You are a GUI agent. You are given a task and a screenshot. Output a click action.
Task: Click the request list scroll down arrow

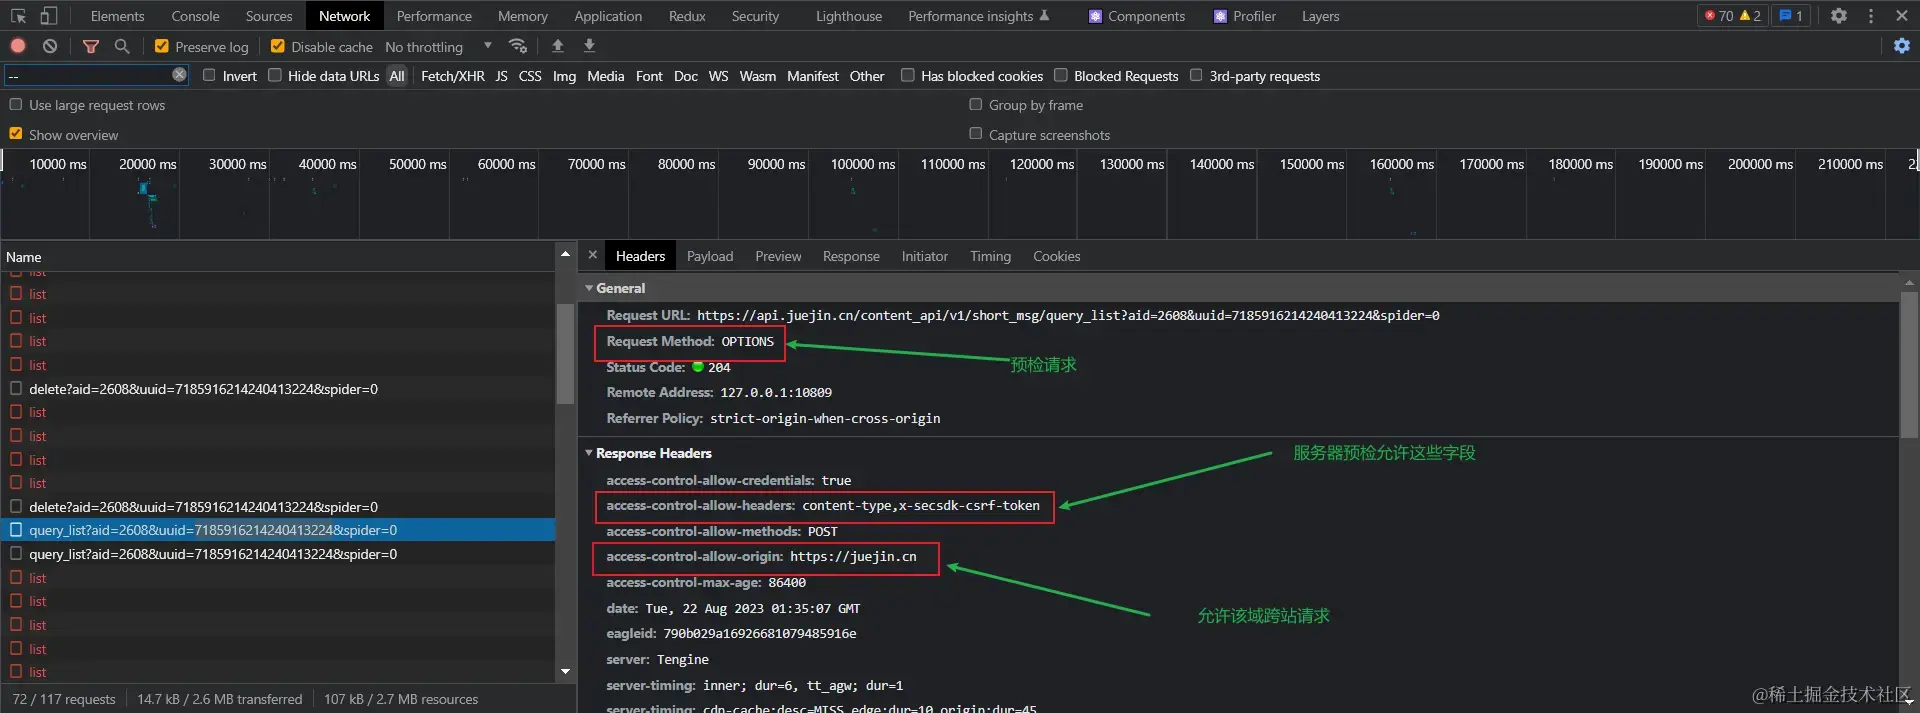coord(565,672)
